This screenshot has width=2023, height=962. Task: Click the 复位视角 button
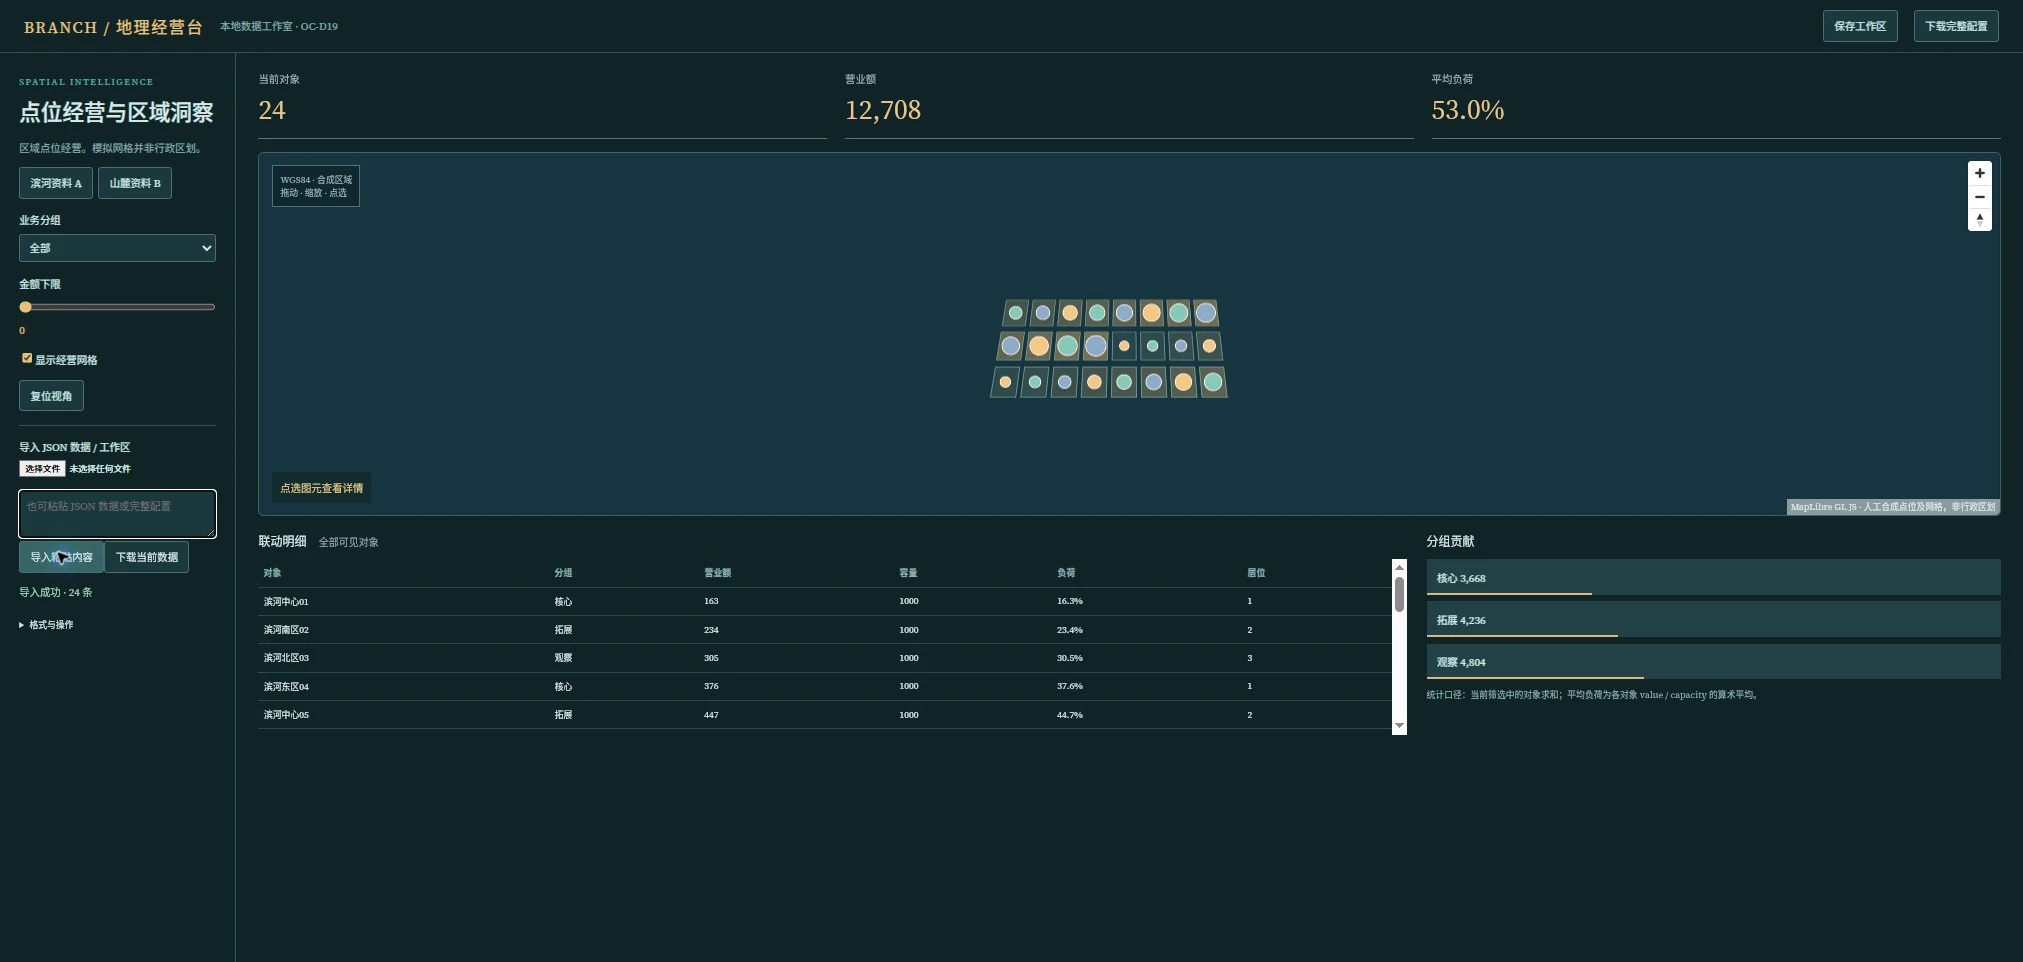point(51,396)
